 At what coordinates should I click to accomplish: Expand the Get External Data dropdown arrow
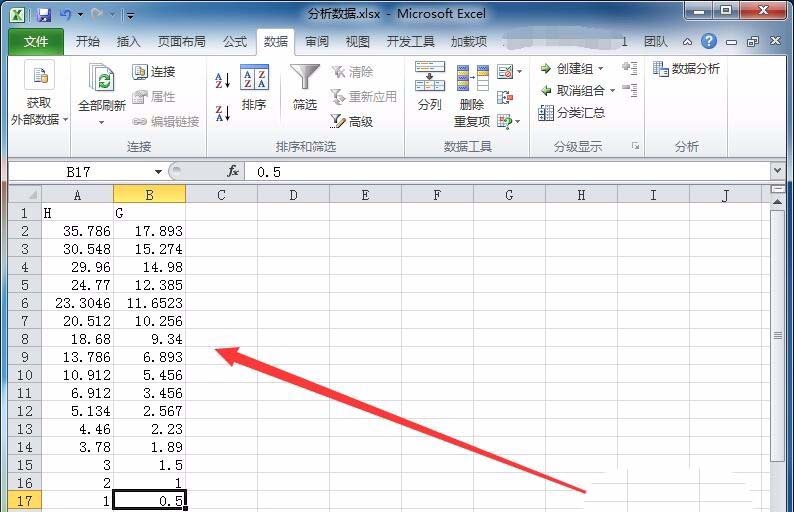(66, 120)
